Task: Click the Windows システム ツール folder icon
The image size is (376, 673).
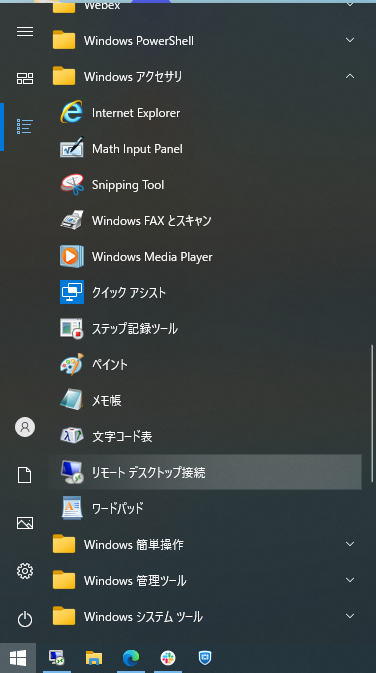Action: tap(64, 616)
